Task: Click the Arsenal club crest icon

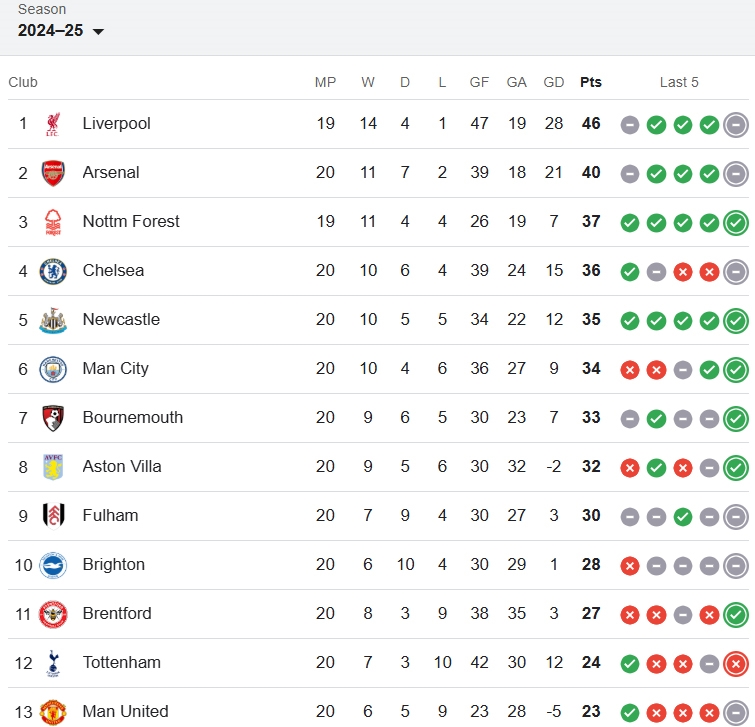Action: tap(53, 173)
